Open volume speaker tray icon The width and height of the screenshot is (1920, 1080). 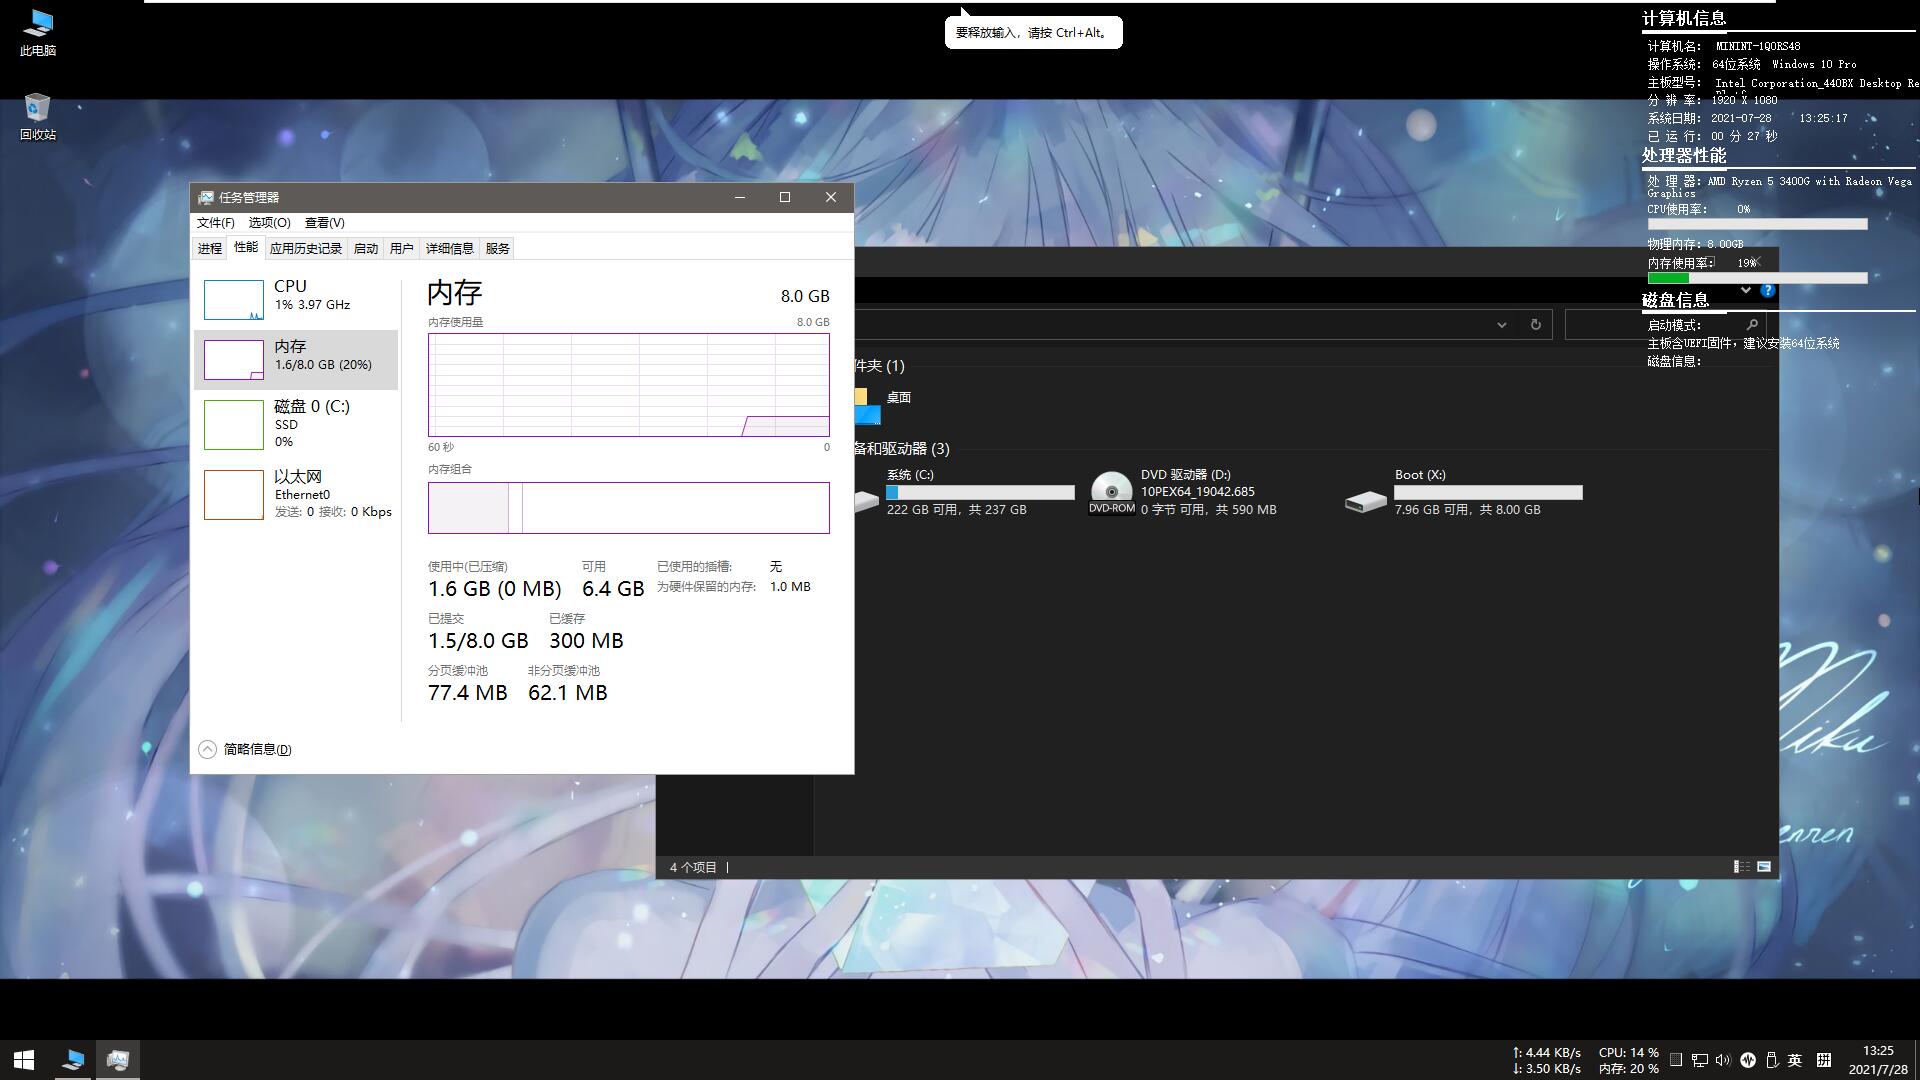click(x=1722, y=1060)
